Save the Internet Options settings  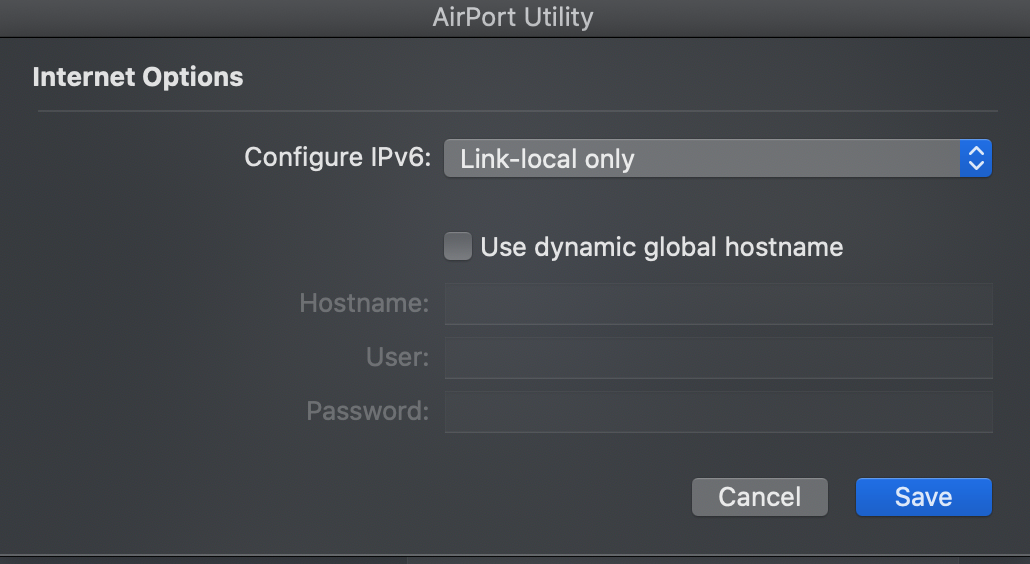coord(923,497)
